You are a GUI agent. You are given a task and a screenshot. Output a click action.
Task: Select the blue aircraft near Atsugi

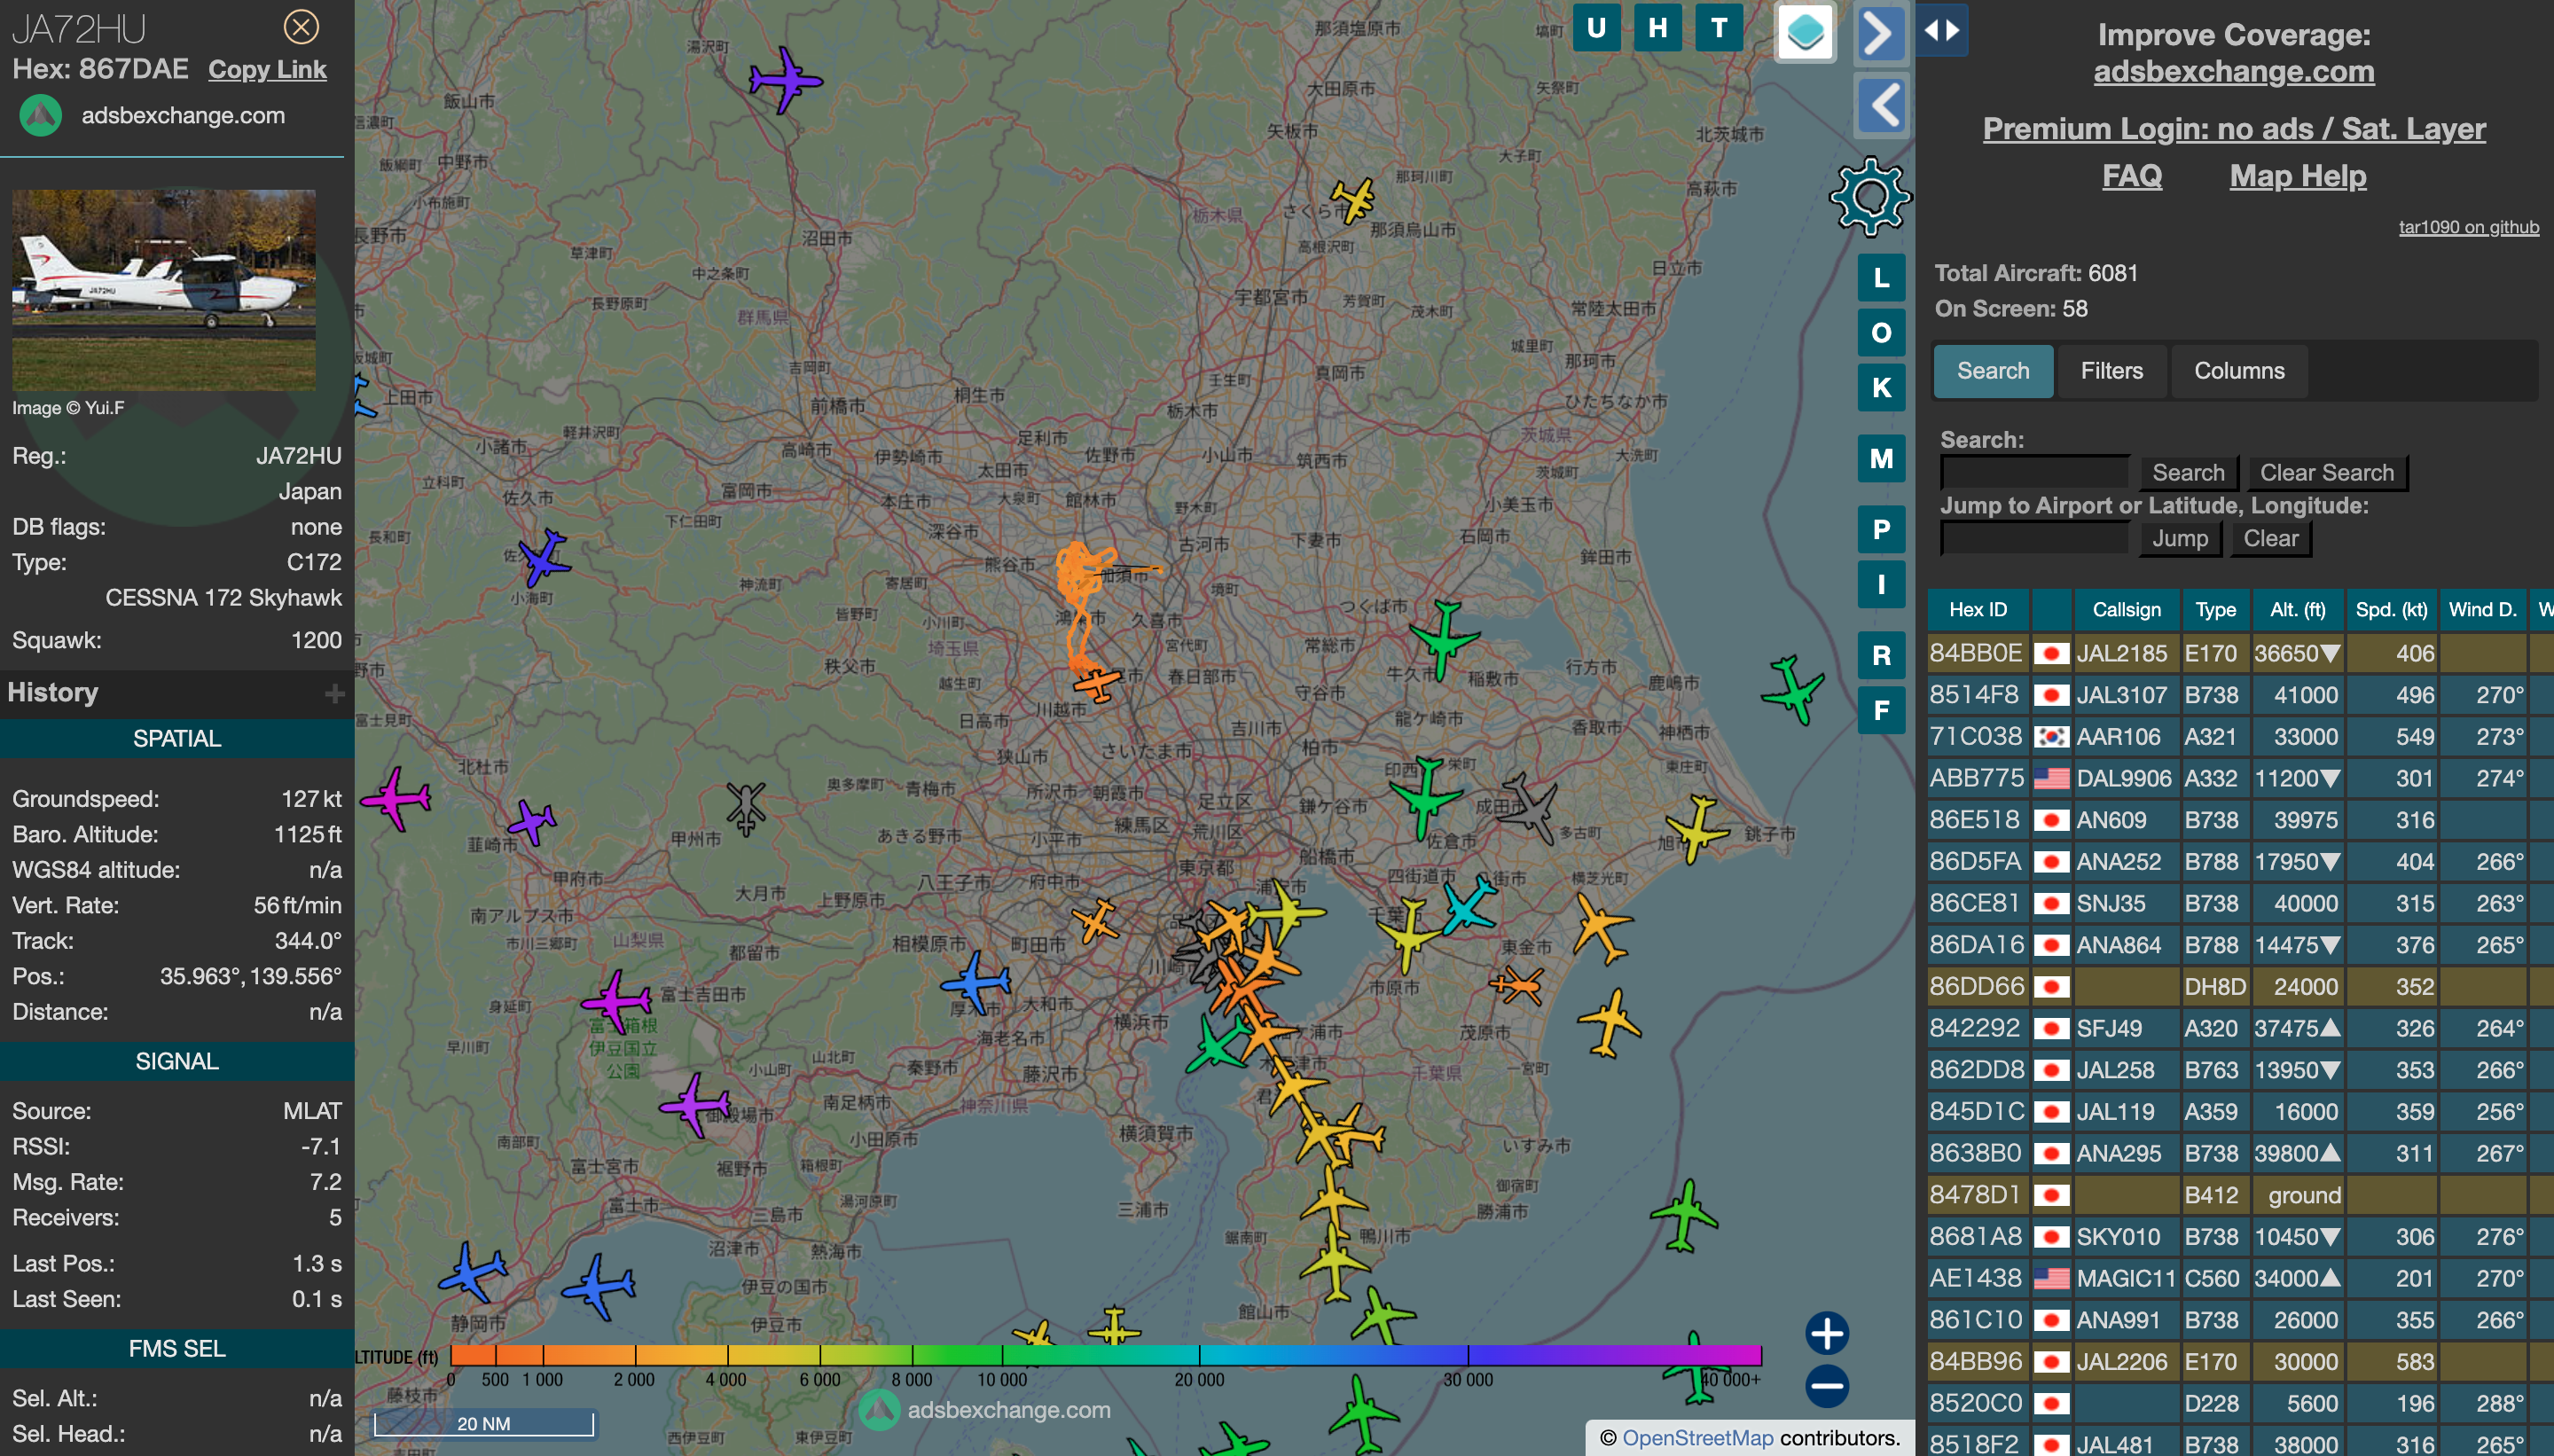[976, 982]
